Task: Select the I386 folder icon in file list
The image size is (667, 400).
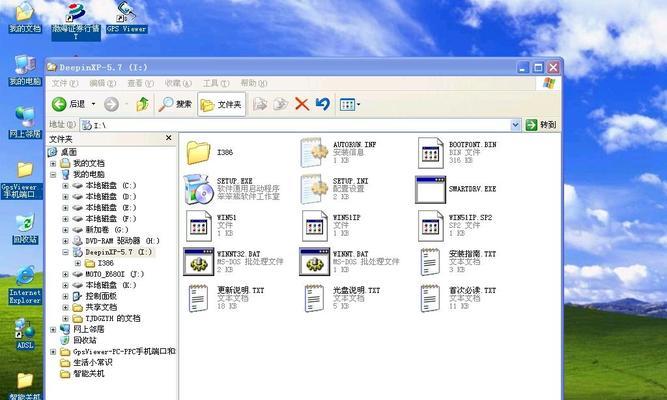Action: pos(198,152)
